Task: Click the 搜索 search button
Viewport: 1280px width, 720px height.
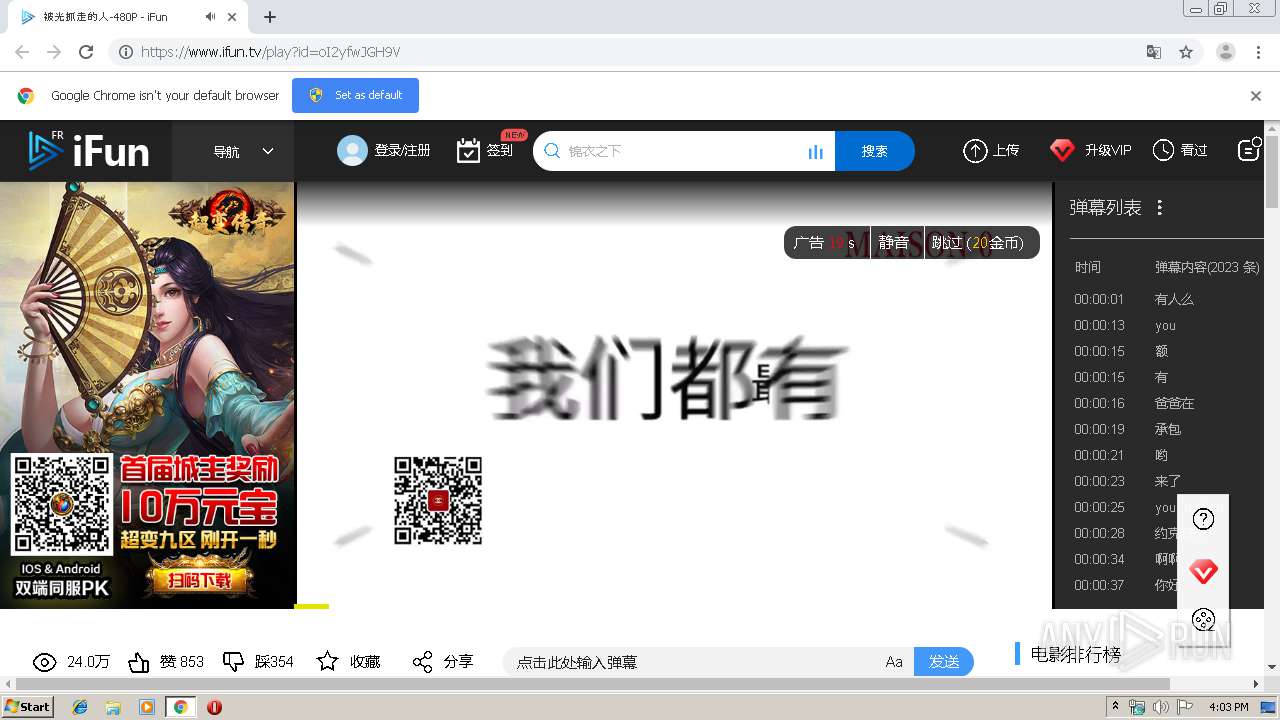Action: 874,151
